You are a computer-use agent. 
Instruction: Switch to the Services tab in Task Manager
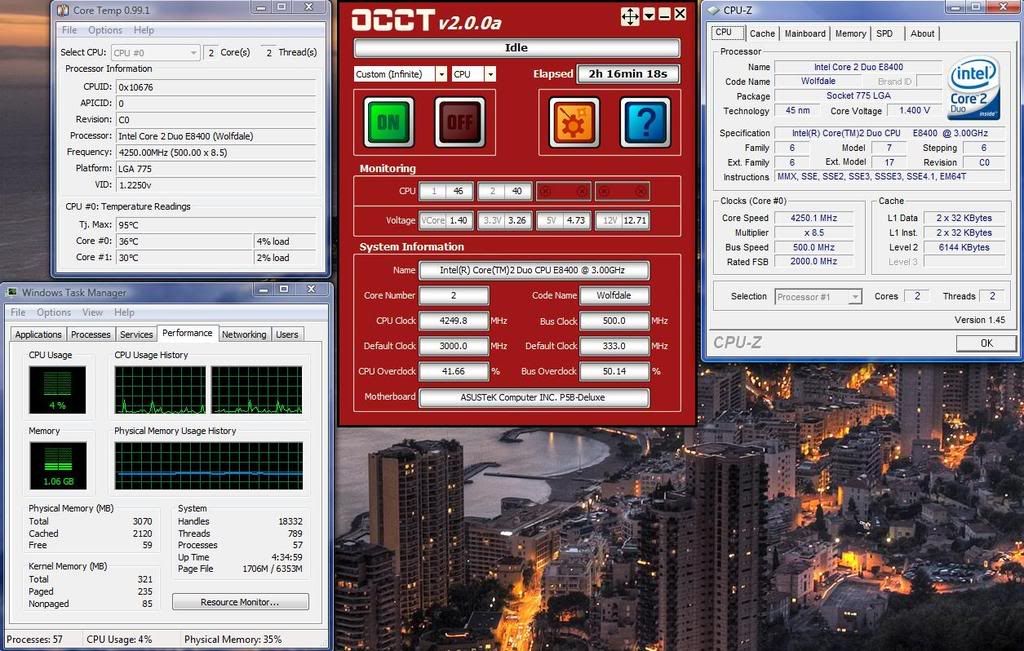click(136, 334)
